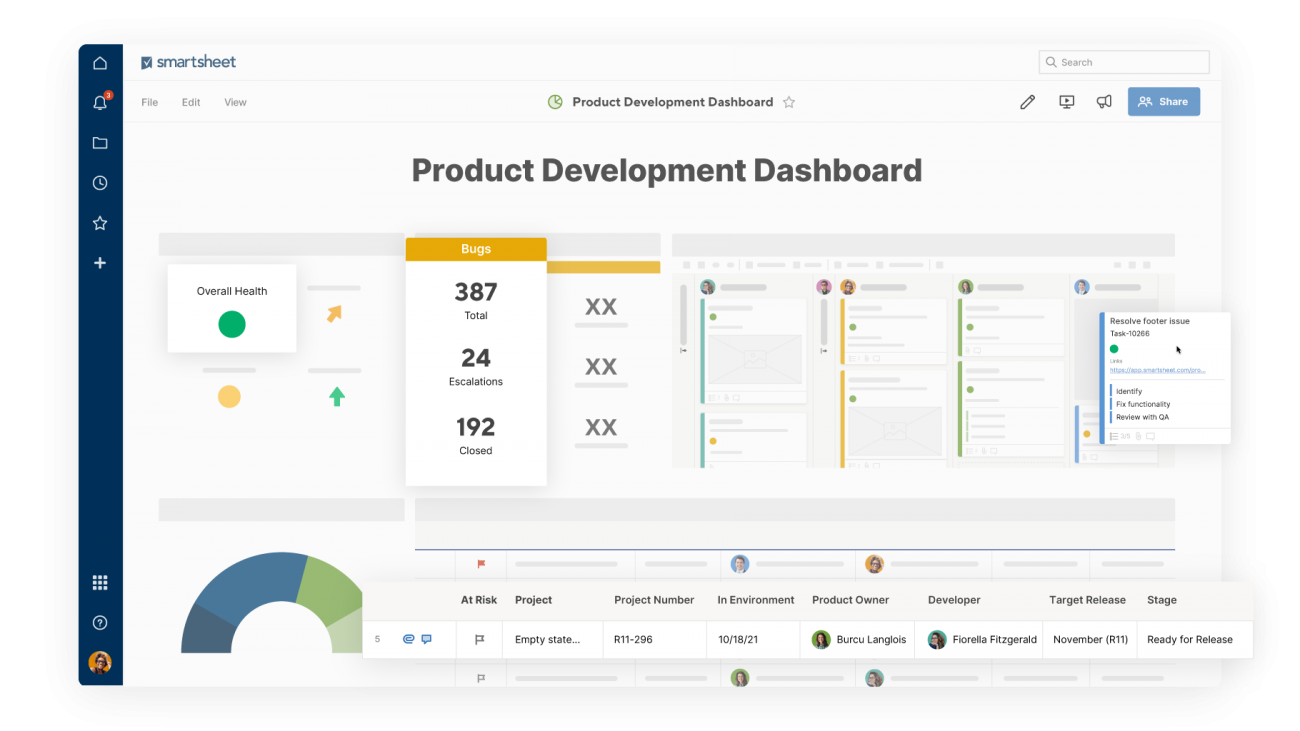View Favorites via the sidebar star icon
Screen dimensions: 1300x731
pos(99,222)
